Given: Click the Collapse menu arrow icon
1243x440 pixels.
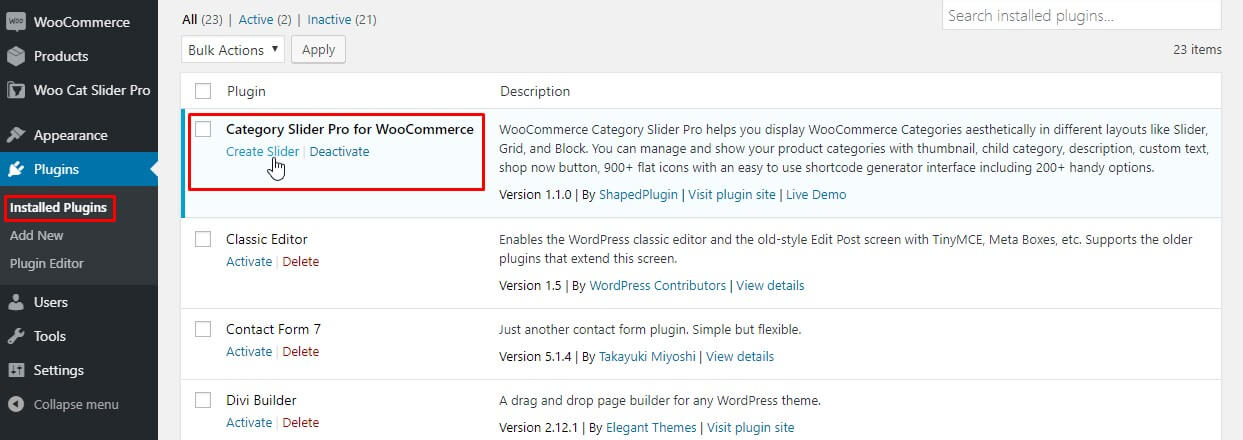Looking at the screenshot, I should (16, 405).
